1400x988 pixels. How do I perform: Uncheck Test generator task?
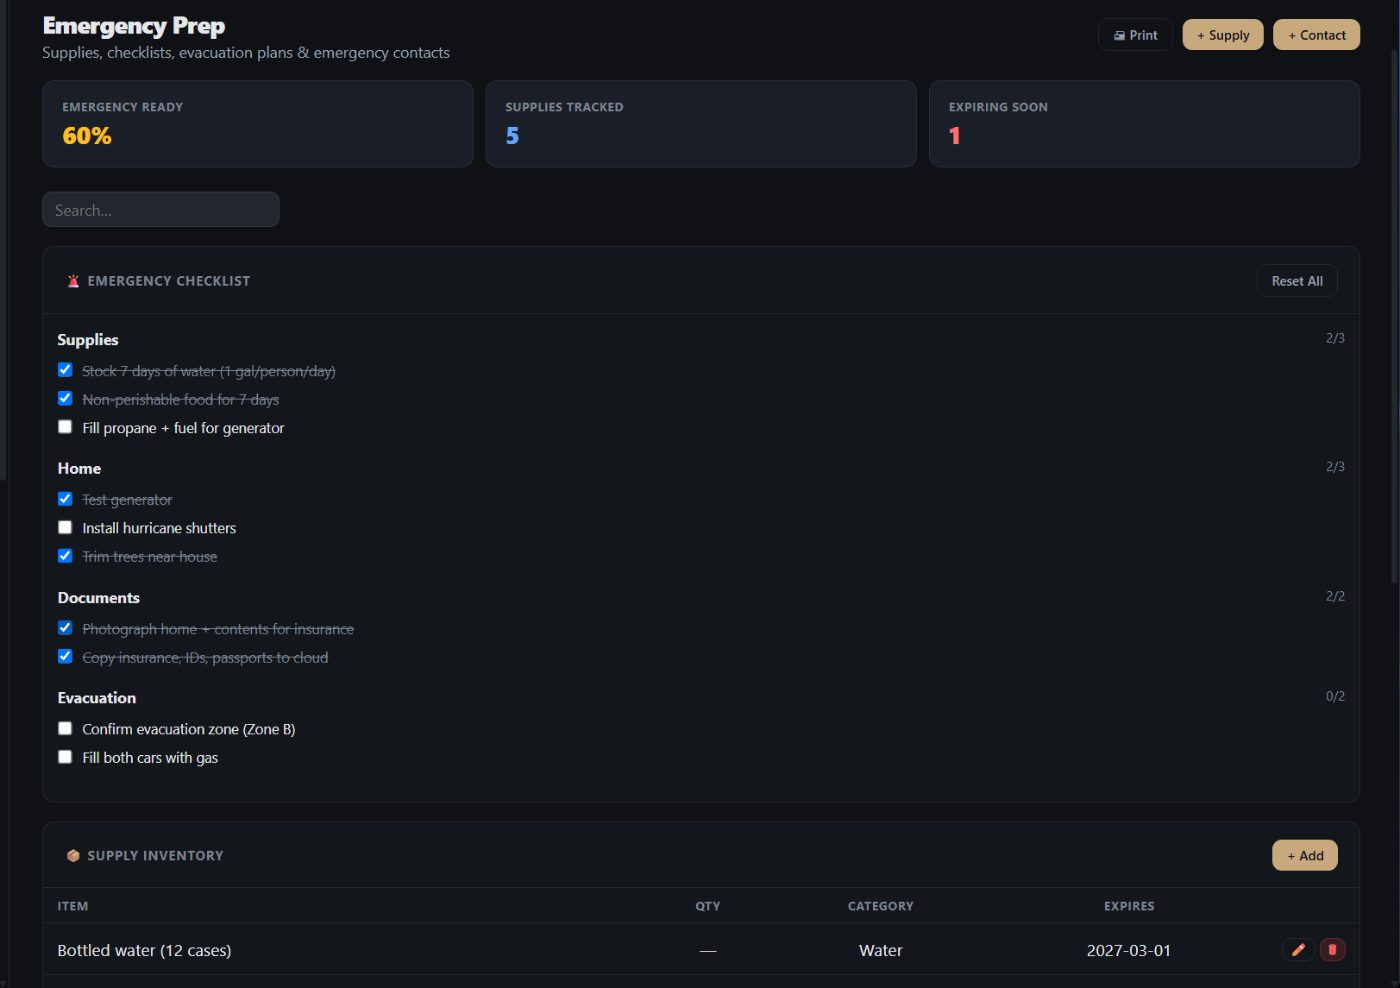[x=65, y=499]
